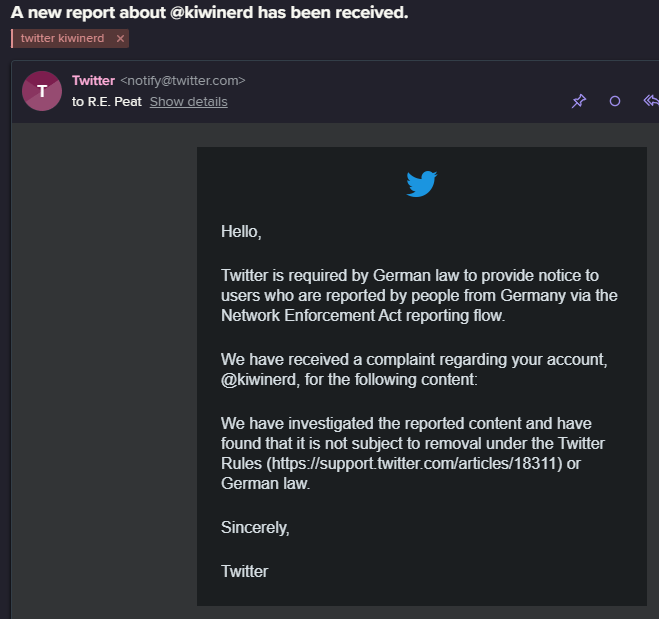Image resolution: width=659 pixels, height=619 pixels.
Task: Click the Twitter signature at bottom
Action: [x=245, y=572]
